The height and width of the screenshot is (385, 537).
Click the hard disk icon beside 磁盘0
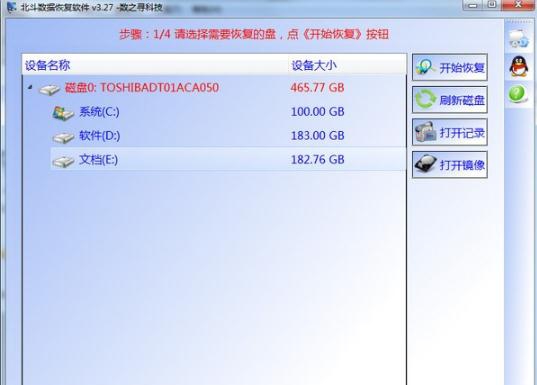tap(49, 89)
